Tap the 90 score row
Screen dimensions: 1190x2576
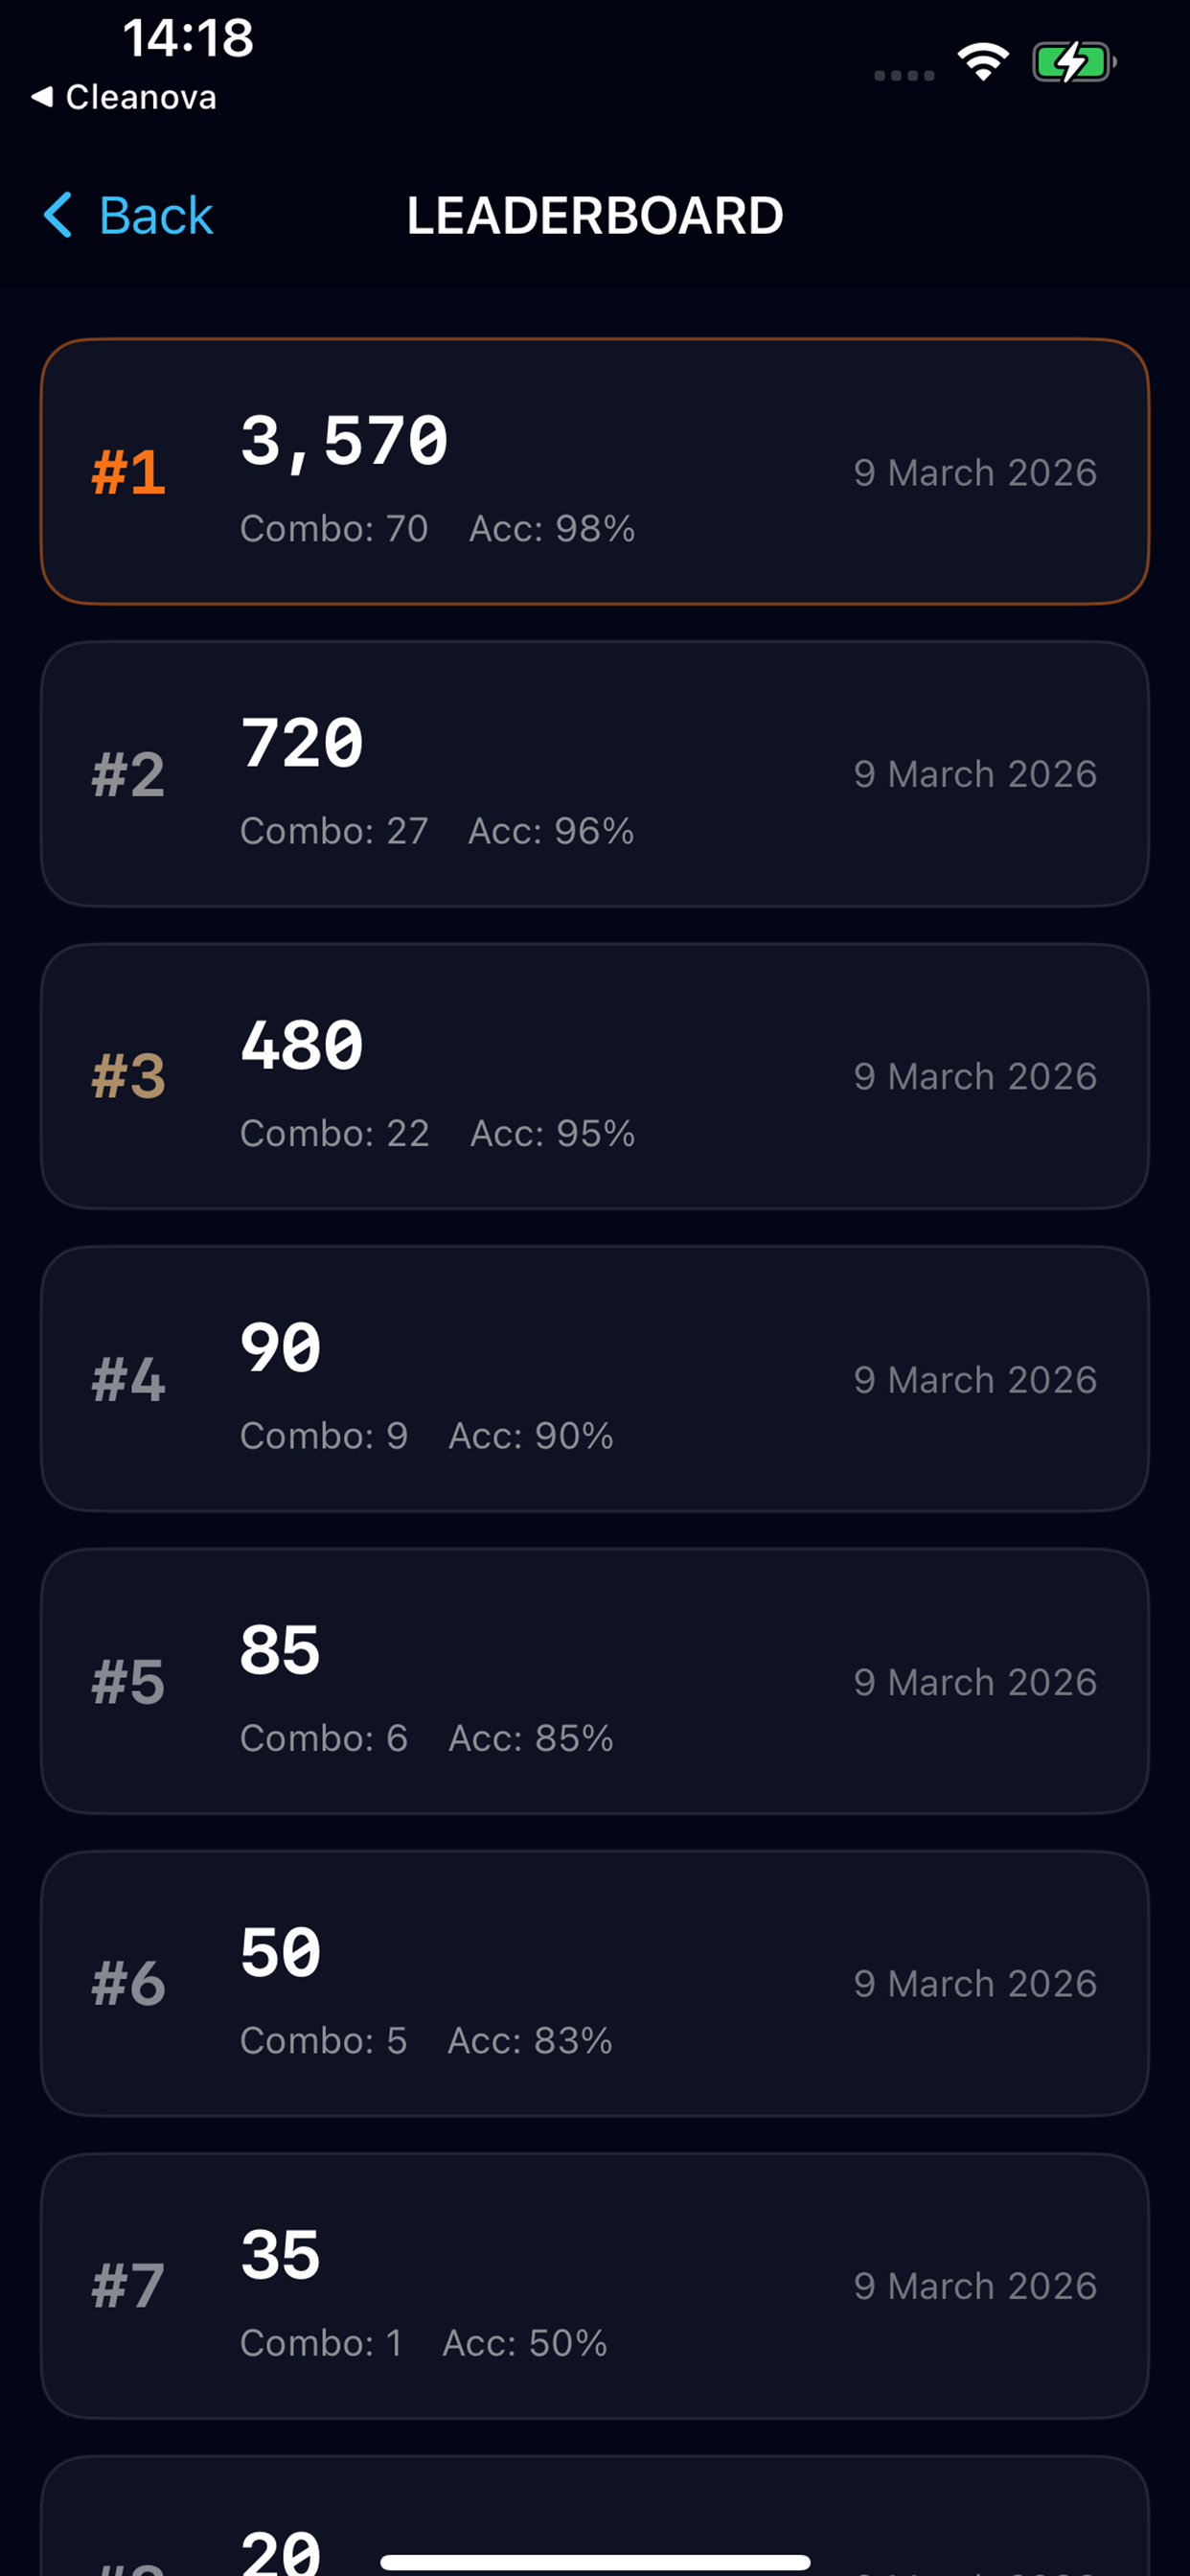[x=594, y=1379]
